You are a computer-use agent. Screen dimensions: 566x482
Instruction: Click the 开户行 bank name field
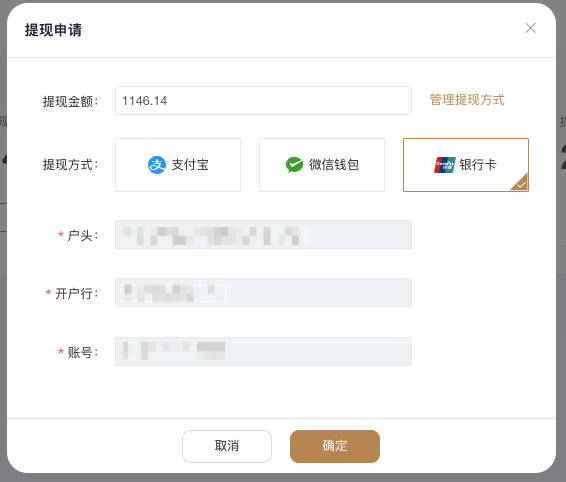point(263,292)
